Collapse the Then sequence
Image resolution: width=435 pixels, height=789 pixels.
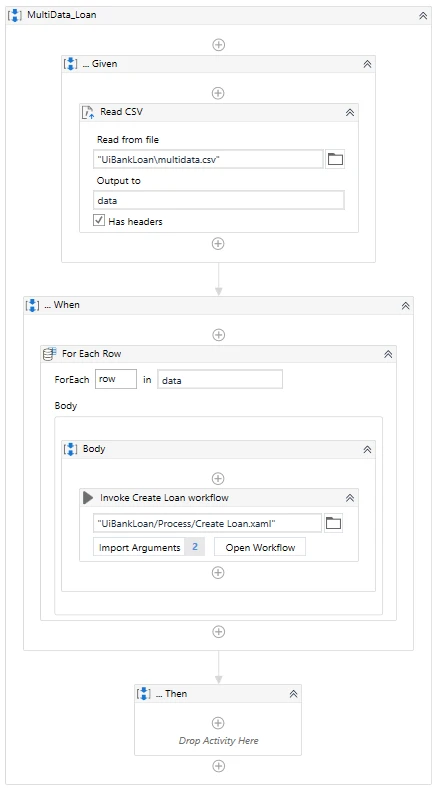click(x=294, y=694)
